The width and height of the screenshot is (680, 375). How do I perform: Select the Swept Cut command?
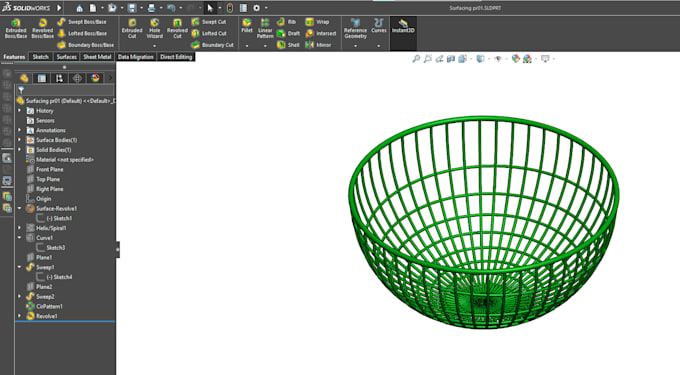[x=209, y=22]
